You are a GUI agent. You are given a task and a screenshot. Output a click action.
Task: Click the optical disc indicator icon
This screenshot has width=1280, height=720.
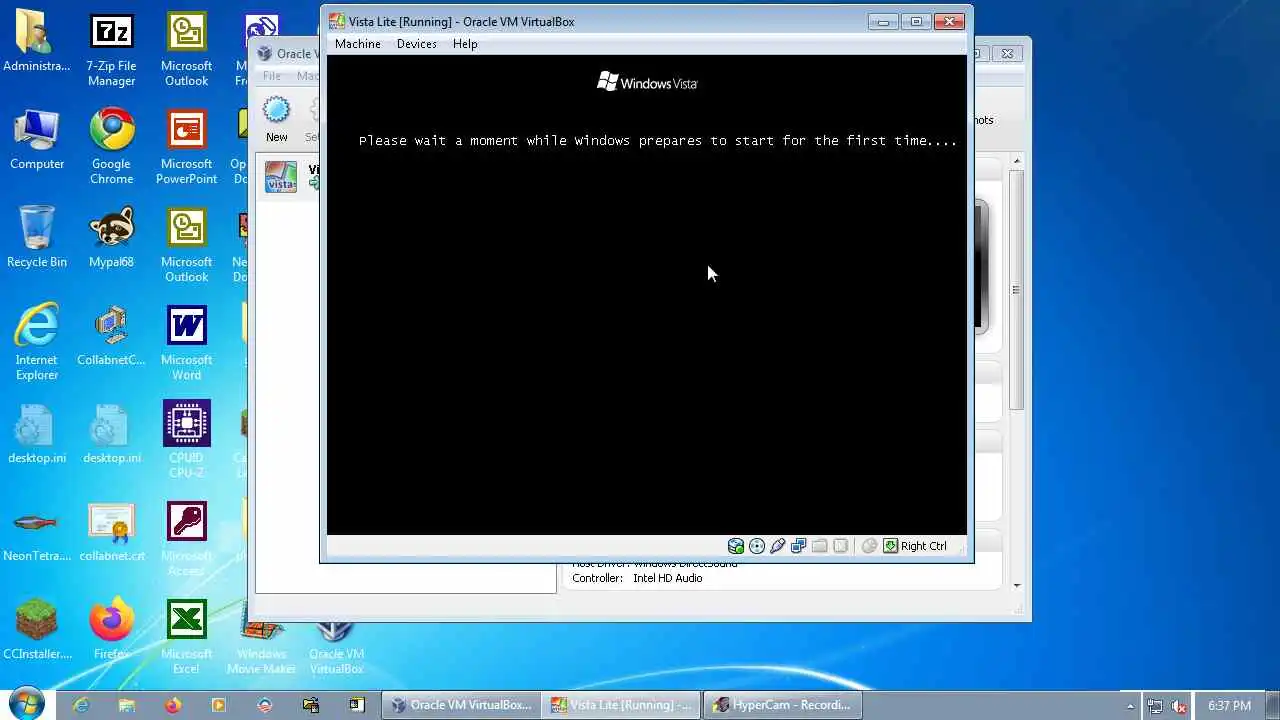[757, 546]
